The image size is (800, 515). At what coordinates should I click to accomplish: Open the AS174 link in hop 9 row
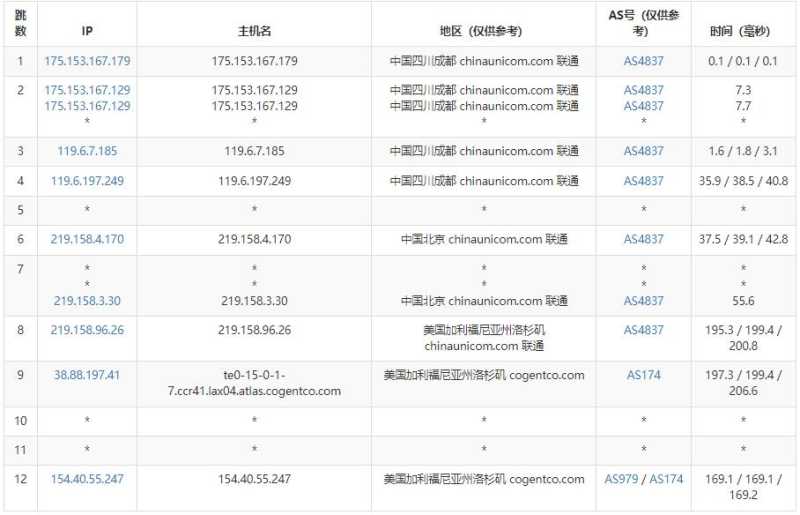[x=643, y=375]
